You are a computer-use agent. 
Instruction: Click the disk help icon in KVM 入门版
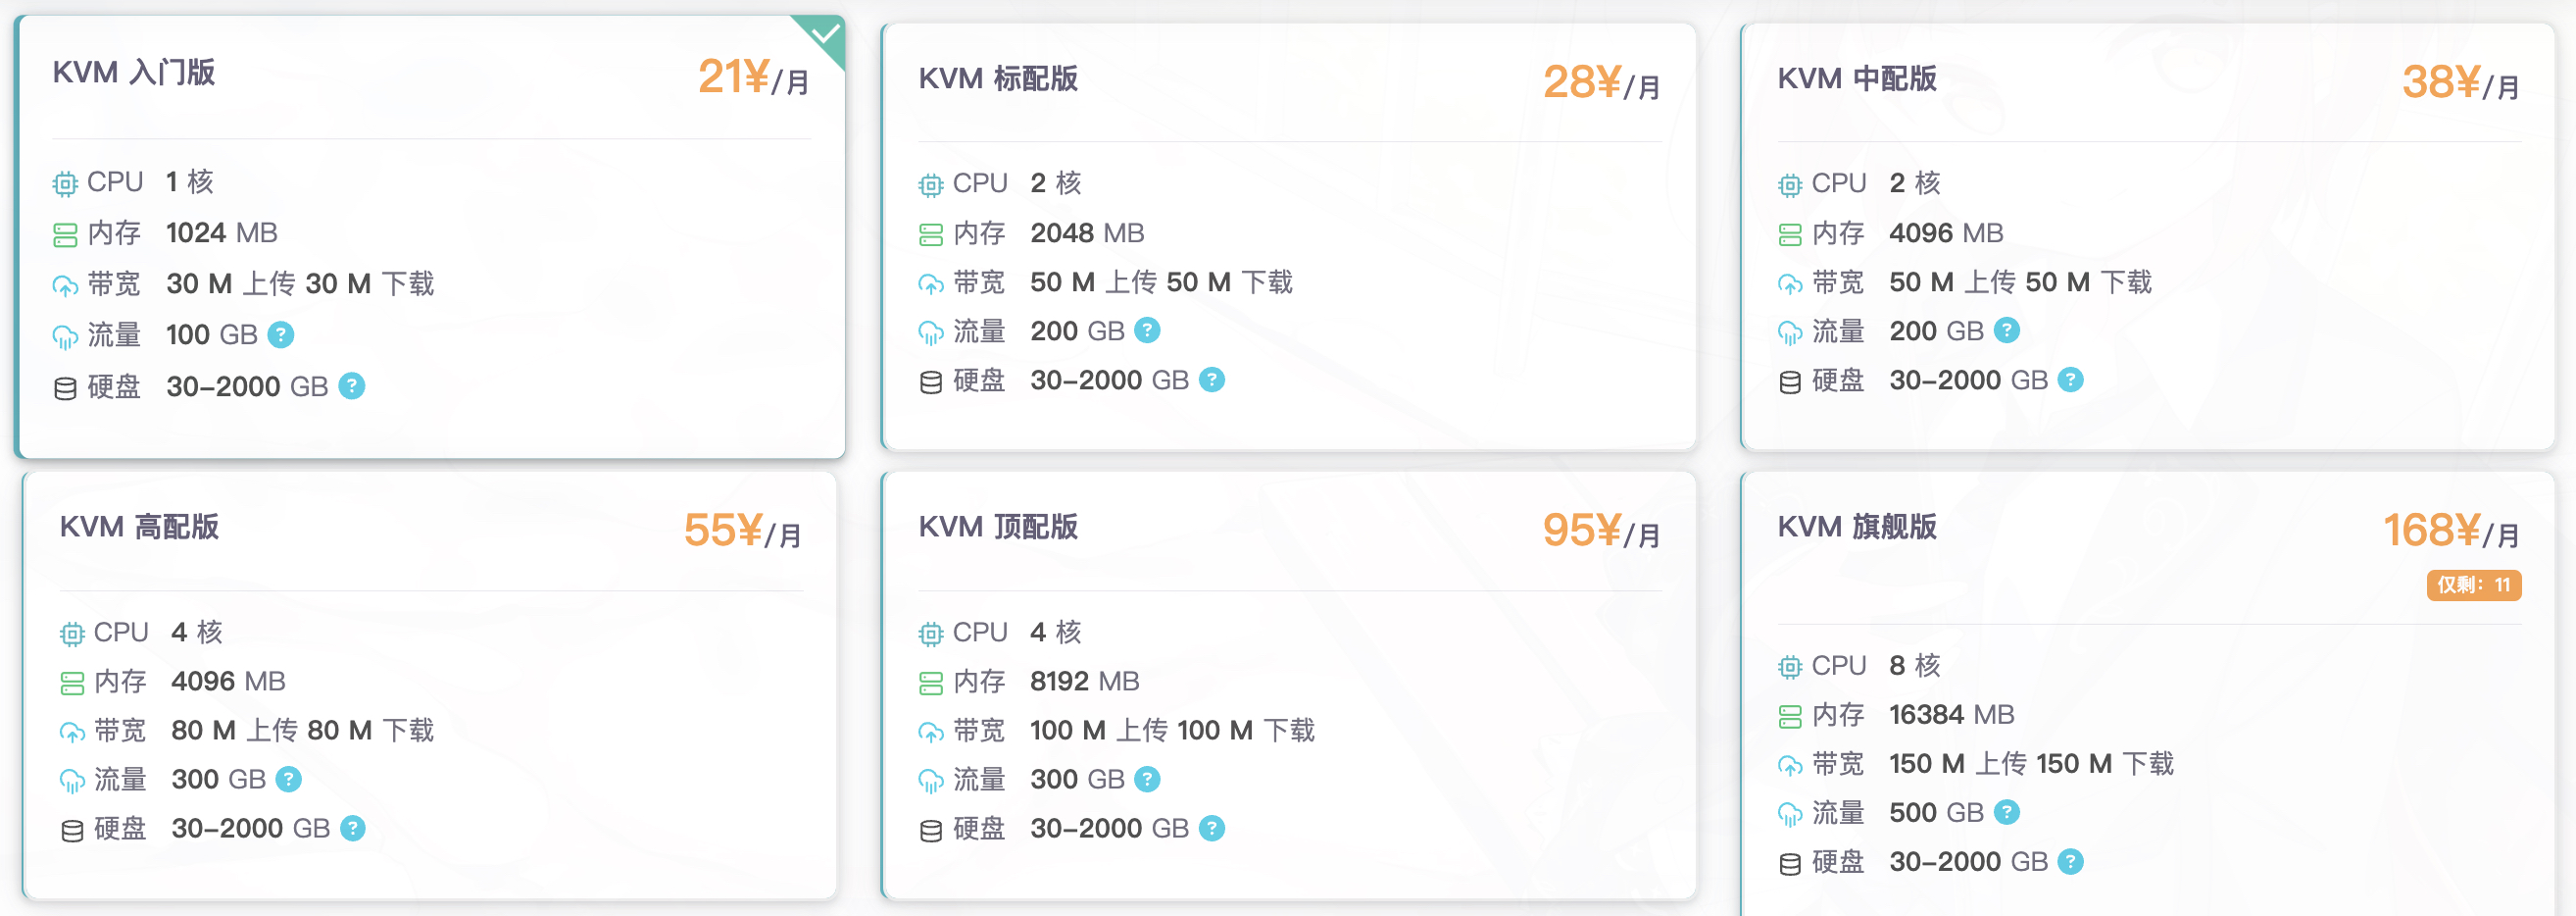(352, 386)
